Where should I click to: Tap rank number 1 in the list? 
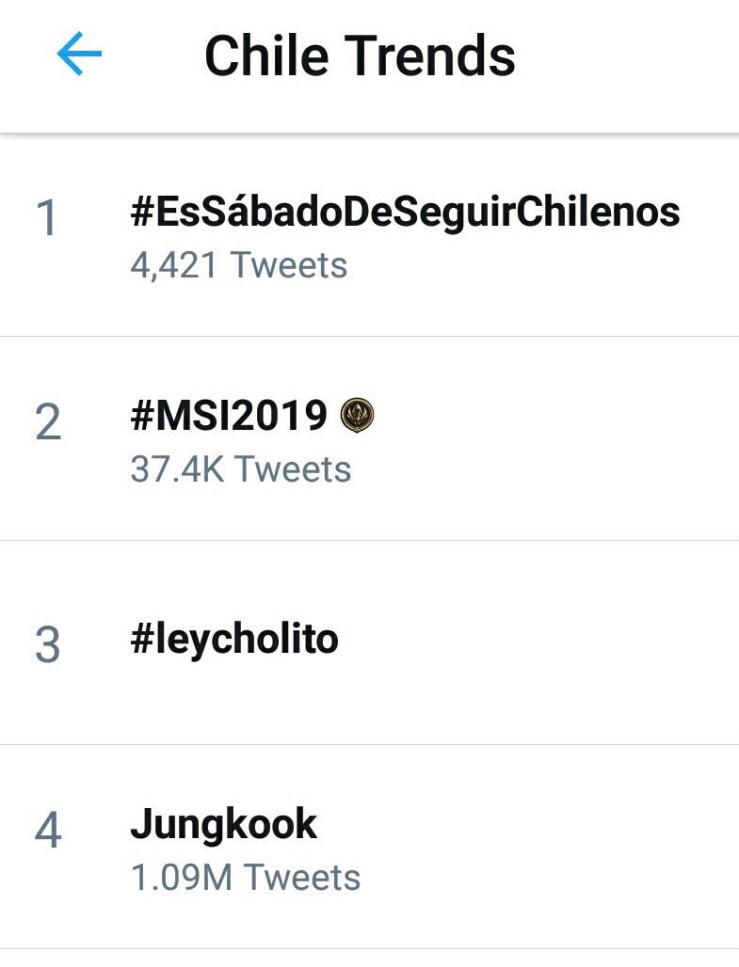coord(46,220)
